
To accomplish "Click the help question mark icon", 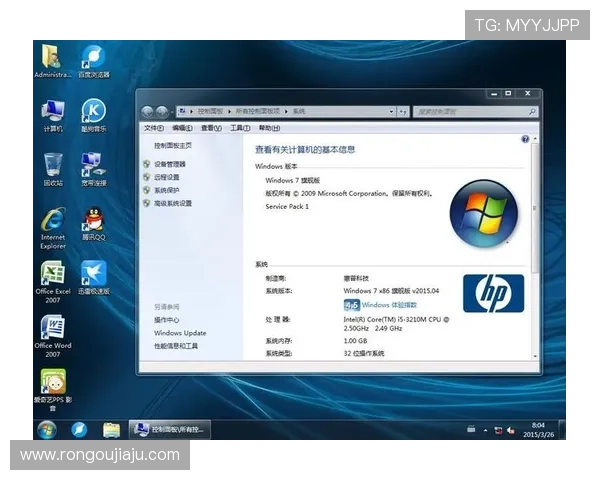I will tap(525, 140).
